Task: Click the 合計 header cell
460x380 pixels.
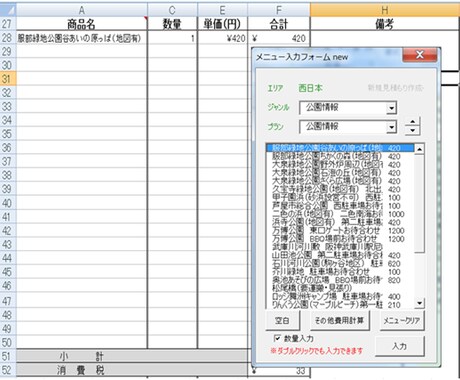Action: point(279,24)
